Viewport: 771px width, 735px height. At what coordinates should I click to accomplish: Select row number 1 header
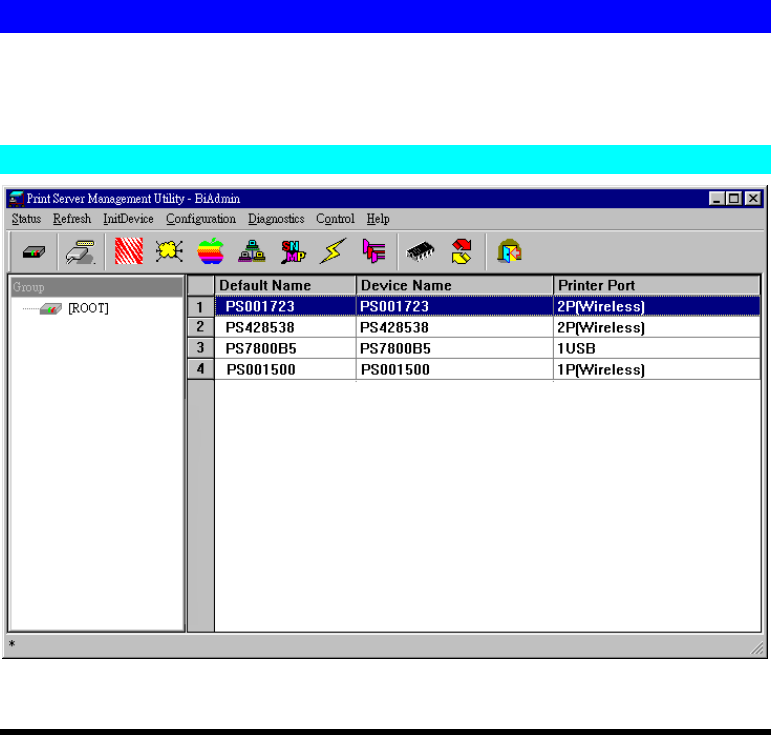200,307
